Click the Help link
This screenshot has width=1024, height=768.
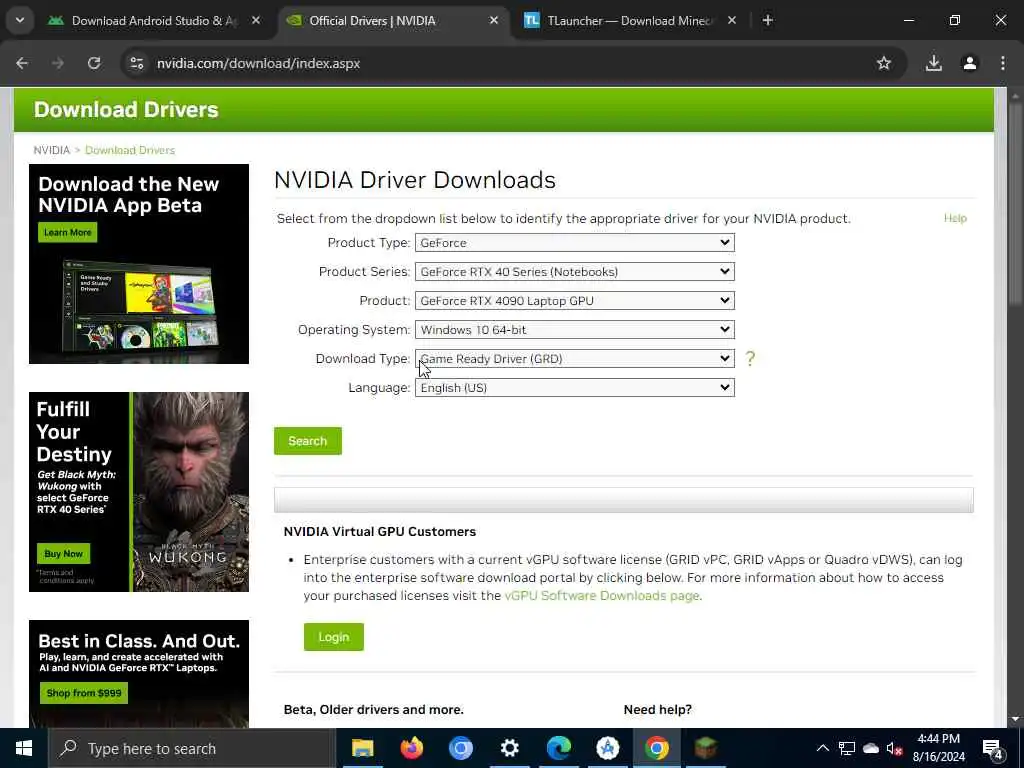click(955, 218)
